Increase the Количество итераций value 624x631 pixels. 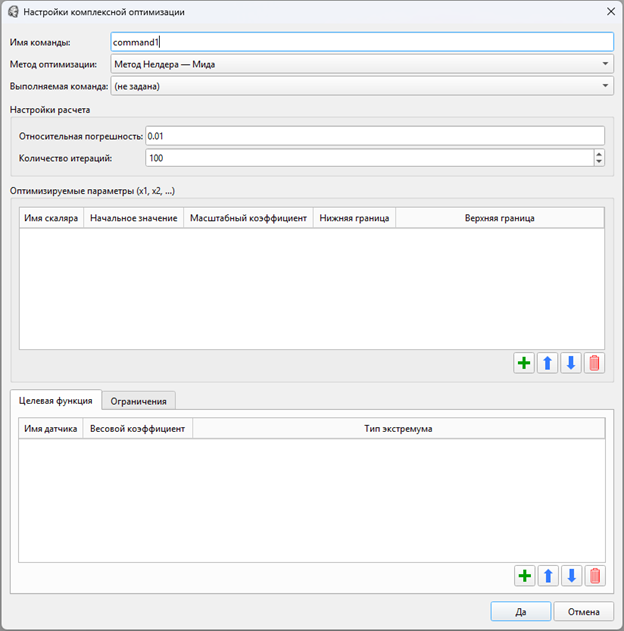coord(599,154)
